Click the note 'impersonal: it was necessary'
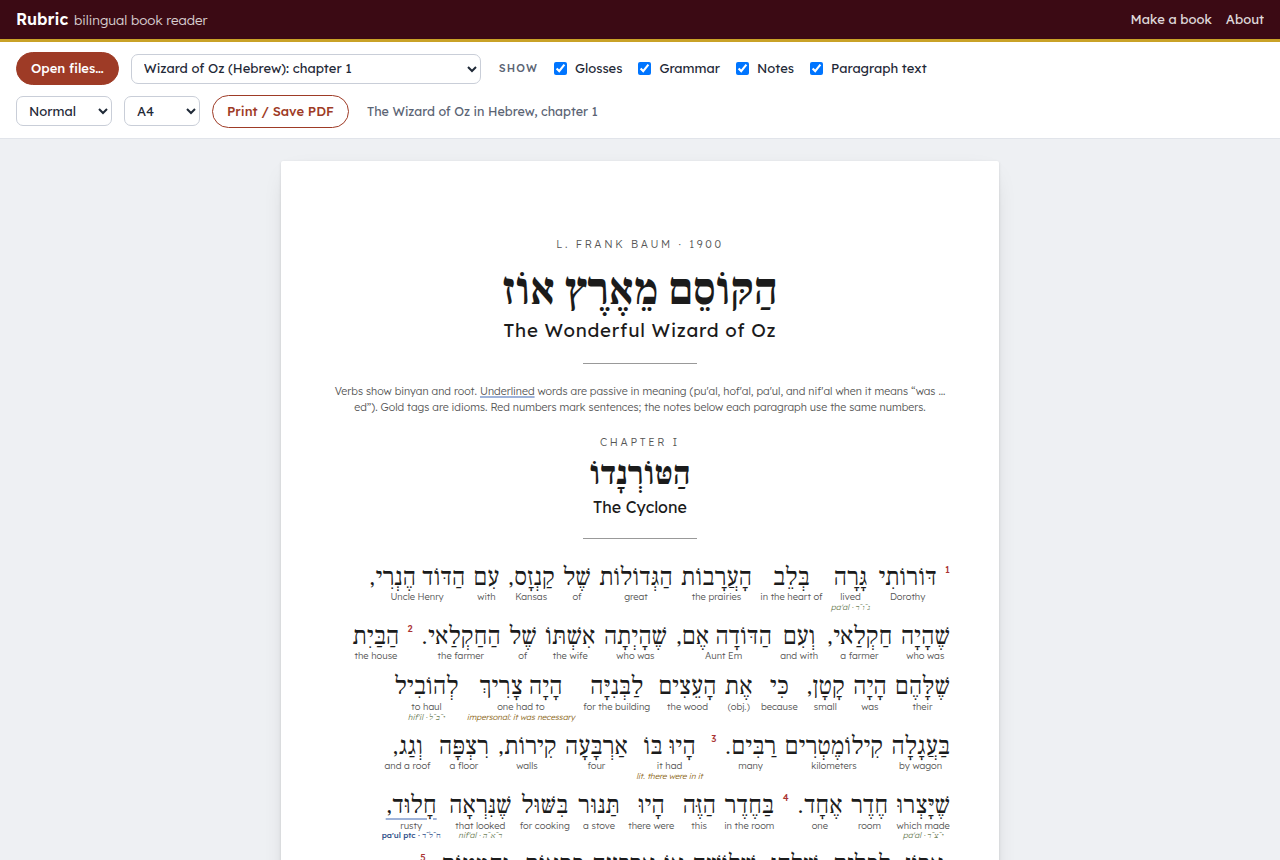 pos(521,717)
